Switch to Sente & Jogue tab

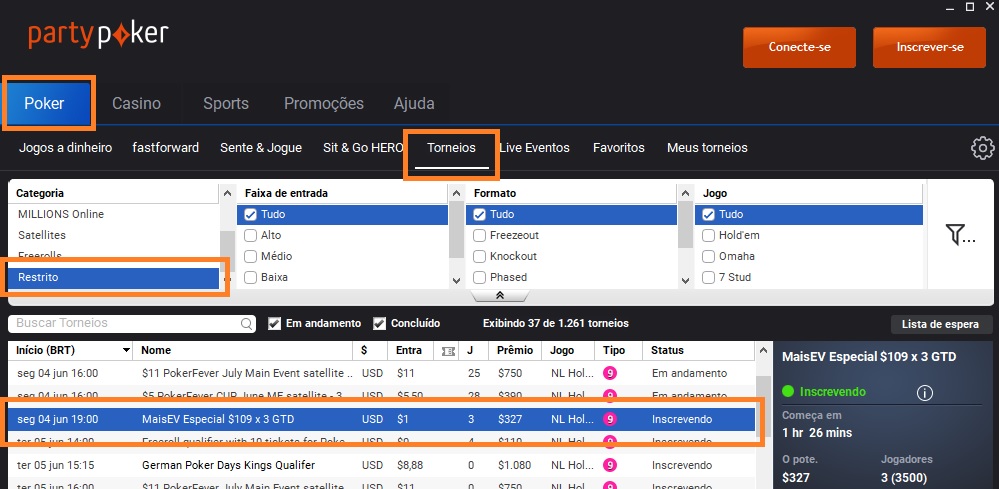pyautogui.click(x=261, y=148)
